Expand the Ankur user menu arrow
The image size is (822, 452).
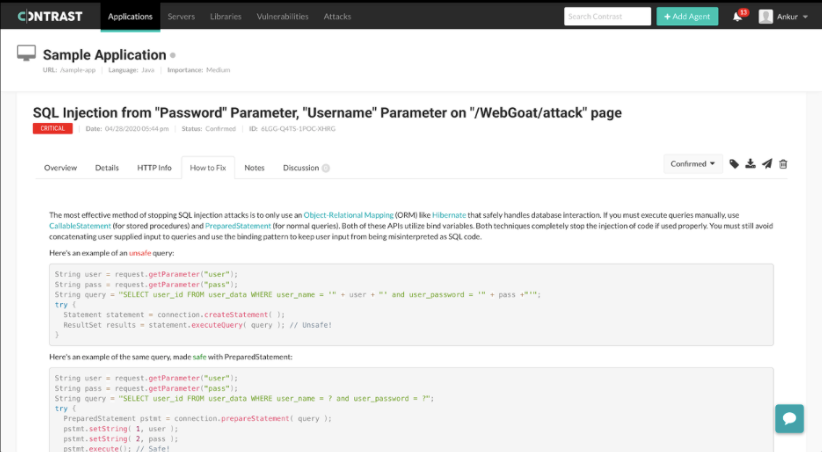tap(805, 17)
